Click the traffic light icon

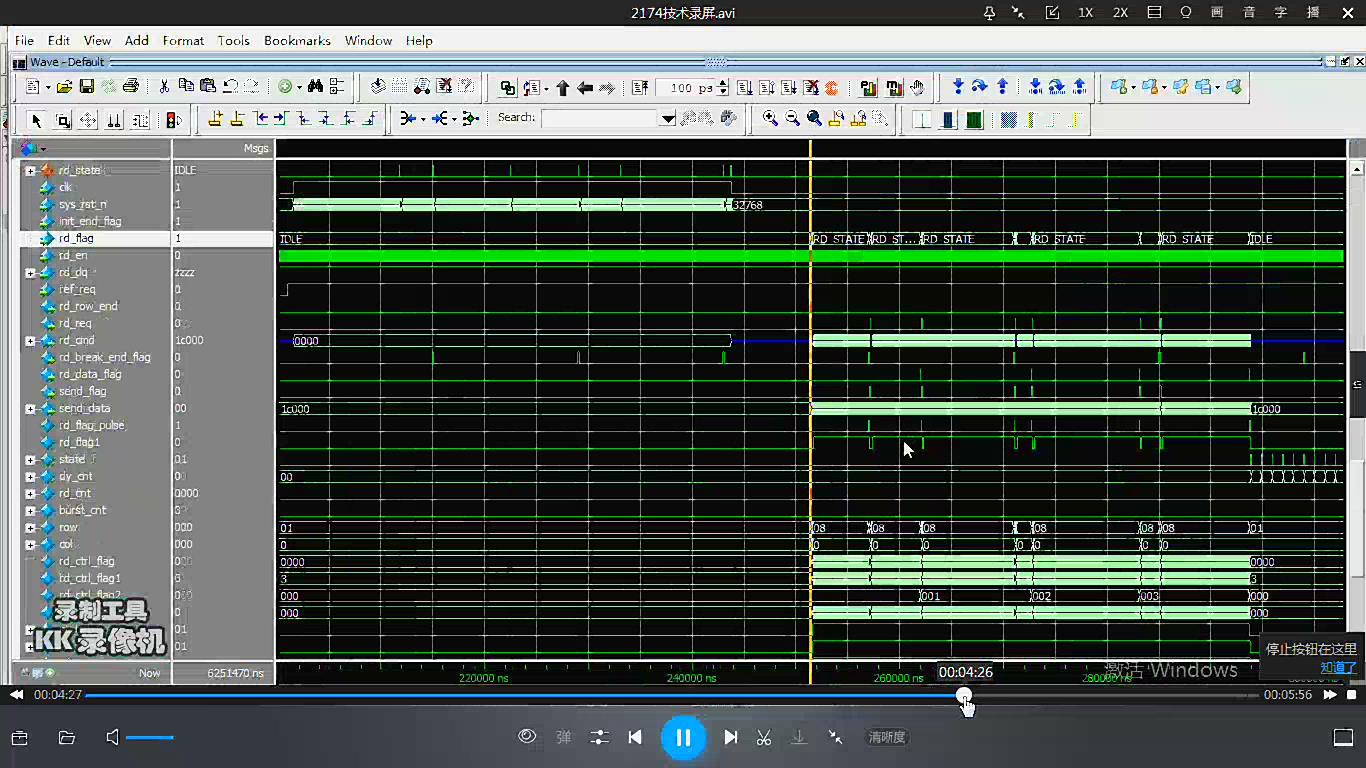click(x=174, y=120)
